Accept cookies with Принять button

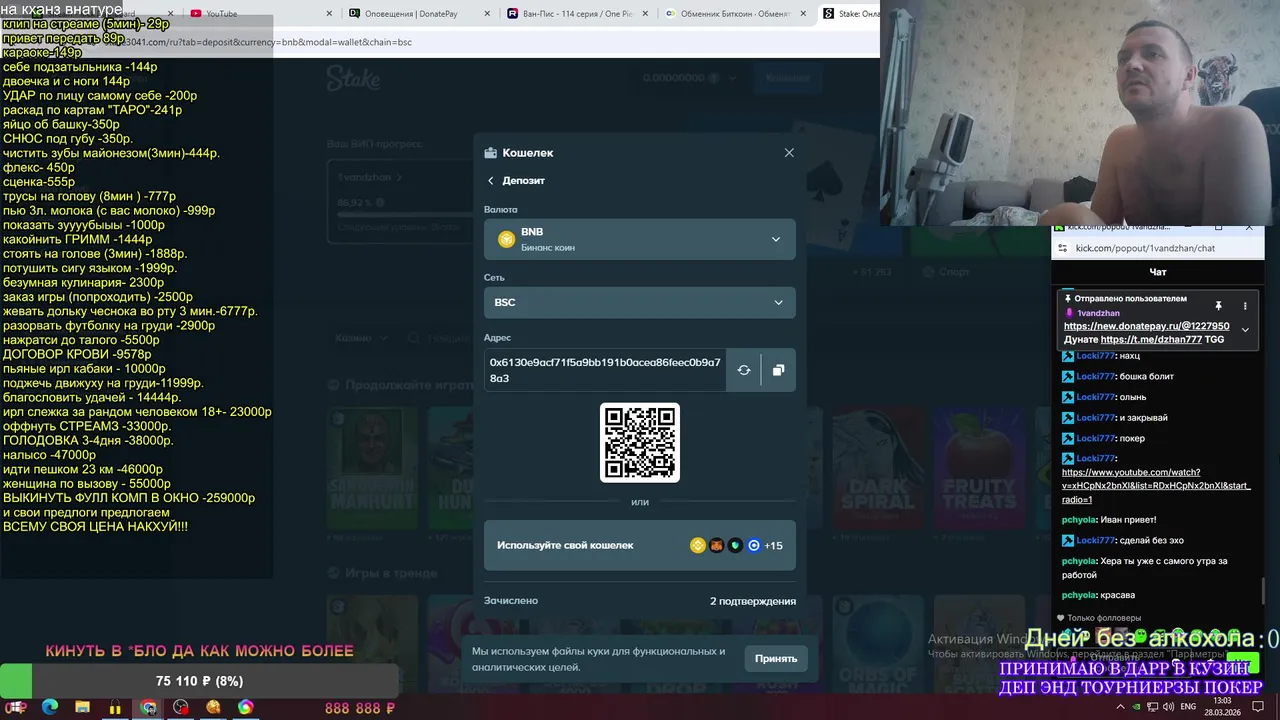coord(776,658)
